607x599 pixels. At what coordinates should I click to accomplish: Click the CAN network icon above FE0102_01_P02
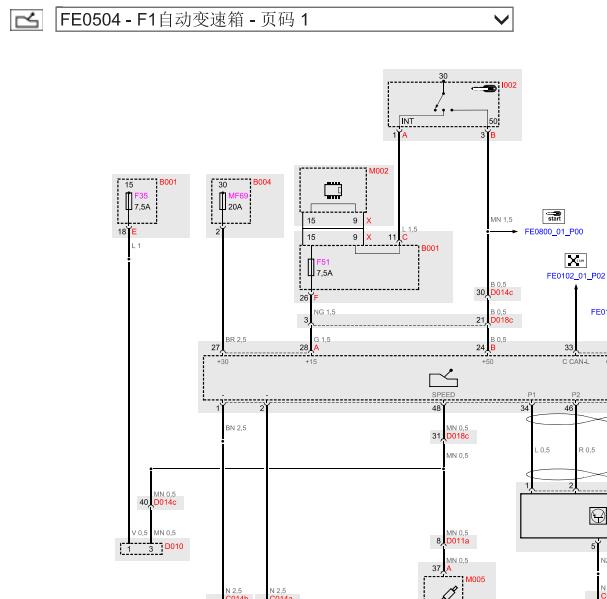pos(576,261)
